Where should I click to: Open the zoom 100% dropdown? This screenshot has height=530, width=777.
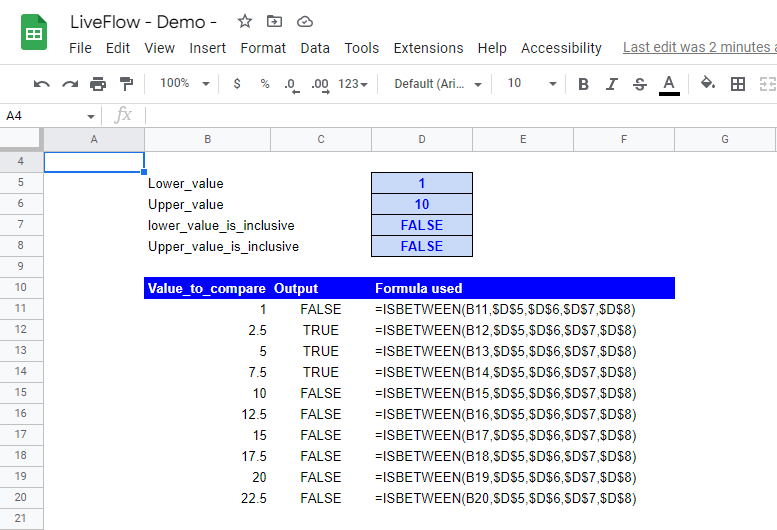click(184, 83)
